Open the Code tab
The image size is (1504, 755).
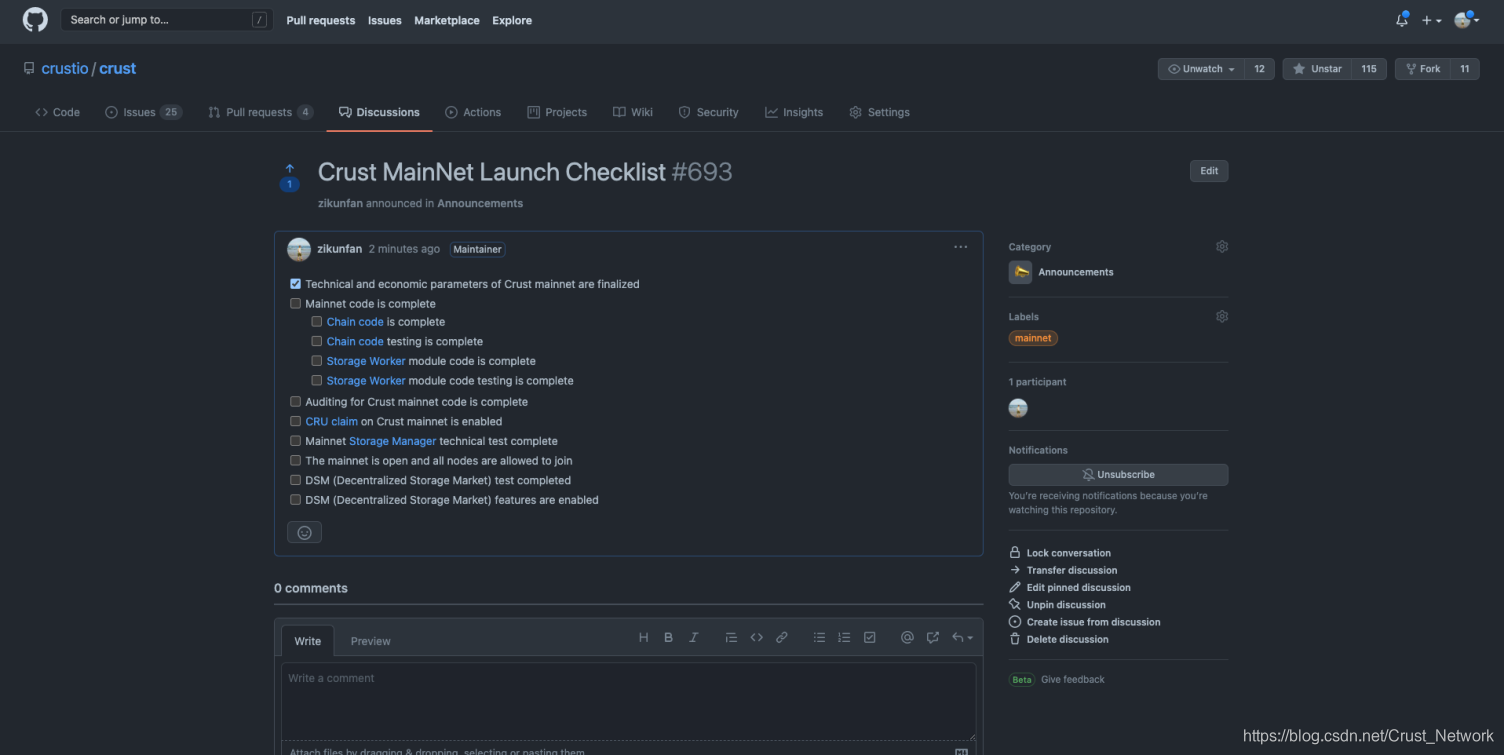(x=57, y=112)
